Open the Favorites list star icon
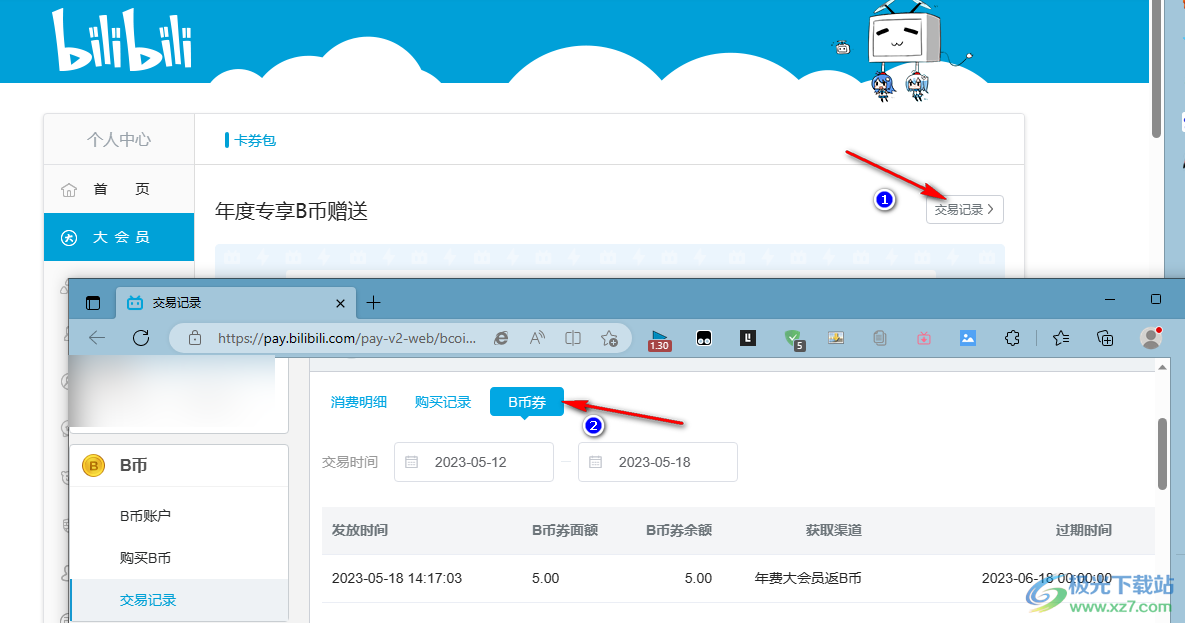Viewport: 1185px width, 623px height. point(1061,338)
